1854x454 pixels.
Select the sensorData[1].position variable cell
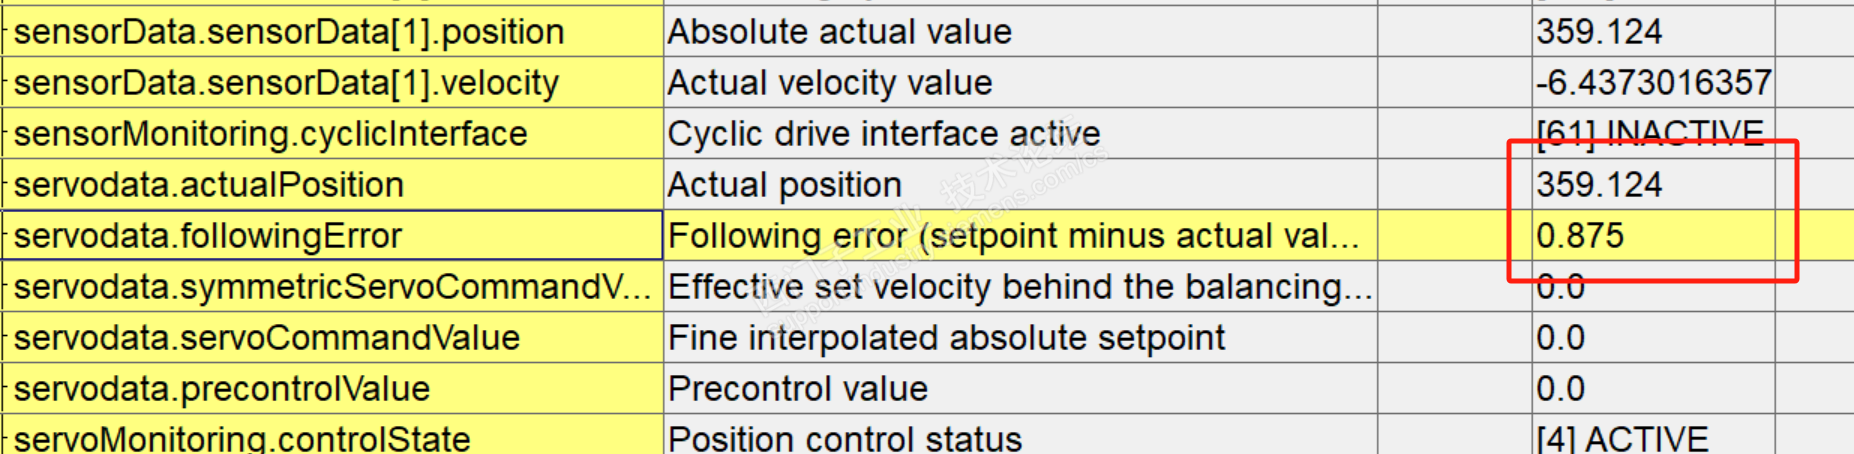click(290, 32)
